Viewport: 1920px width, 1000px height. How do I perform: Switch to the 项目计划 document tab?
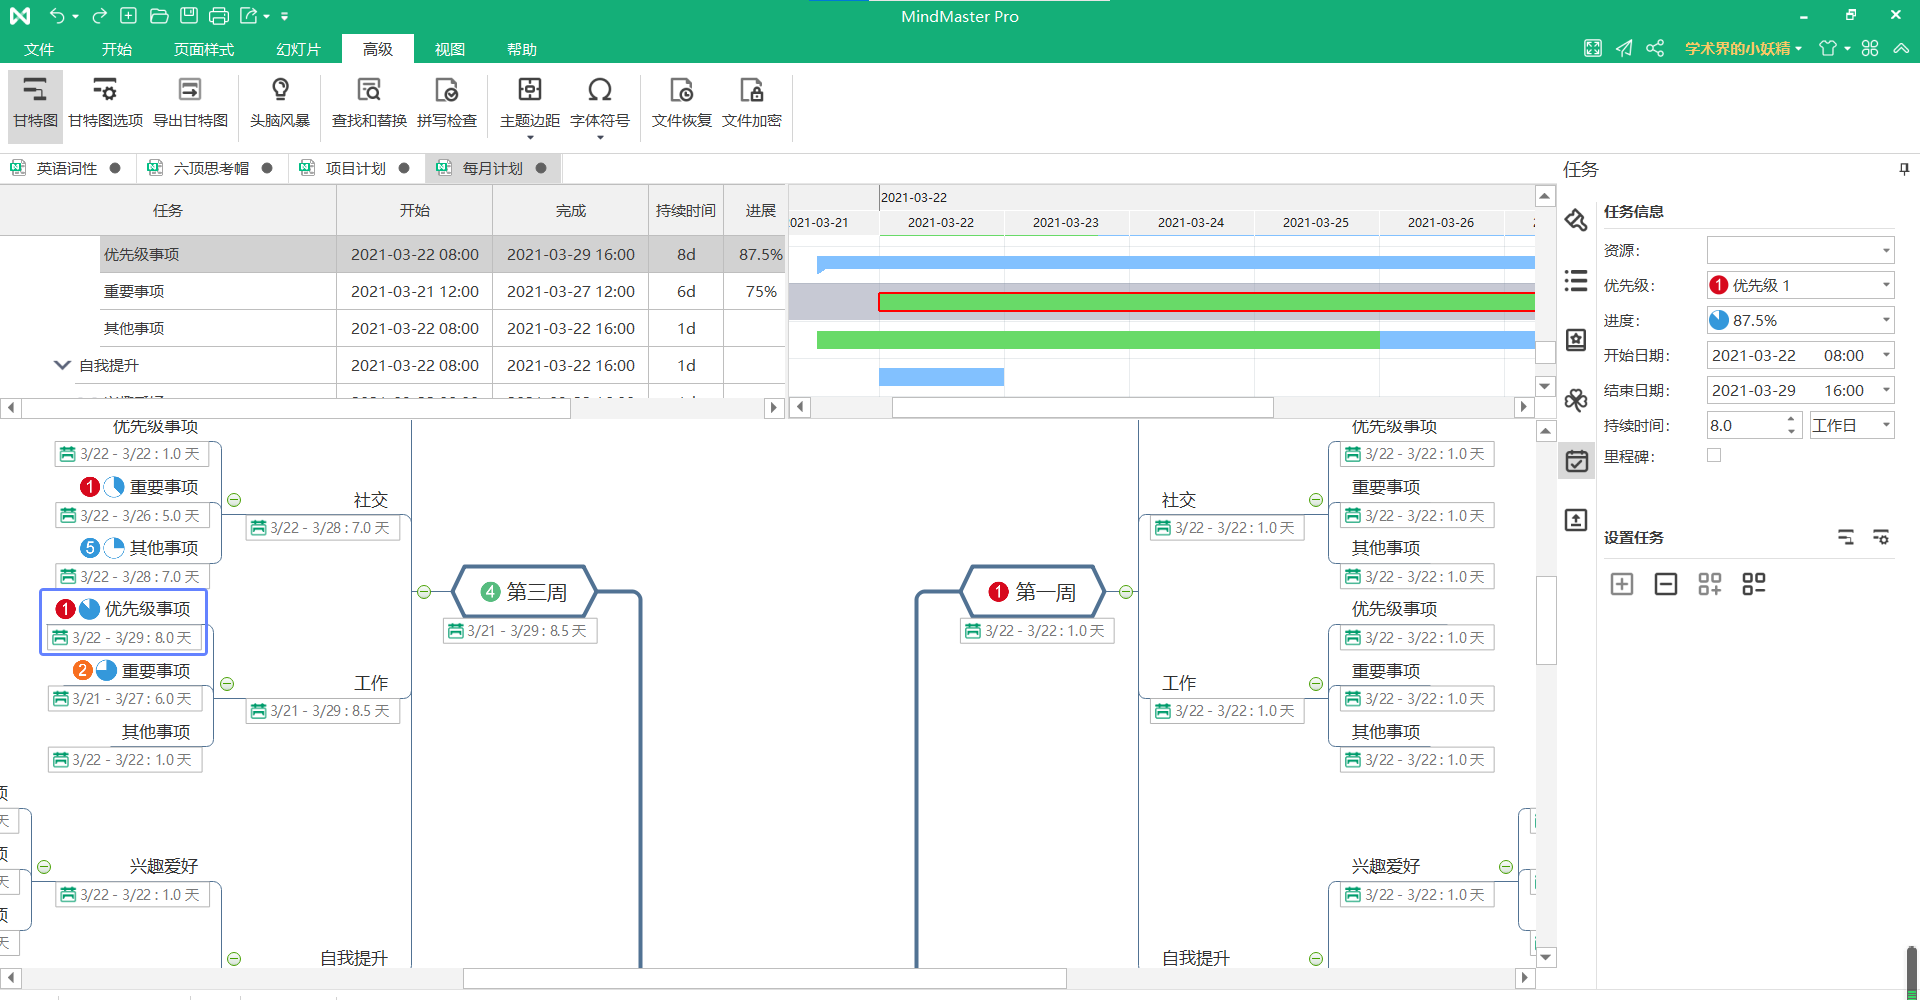pyautogui.click(x=356, y=168)
